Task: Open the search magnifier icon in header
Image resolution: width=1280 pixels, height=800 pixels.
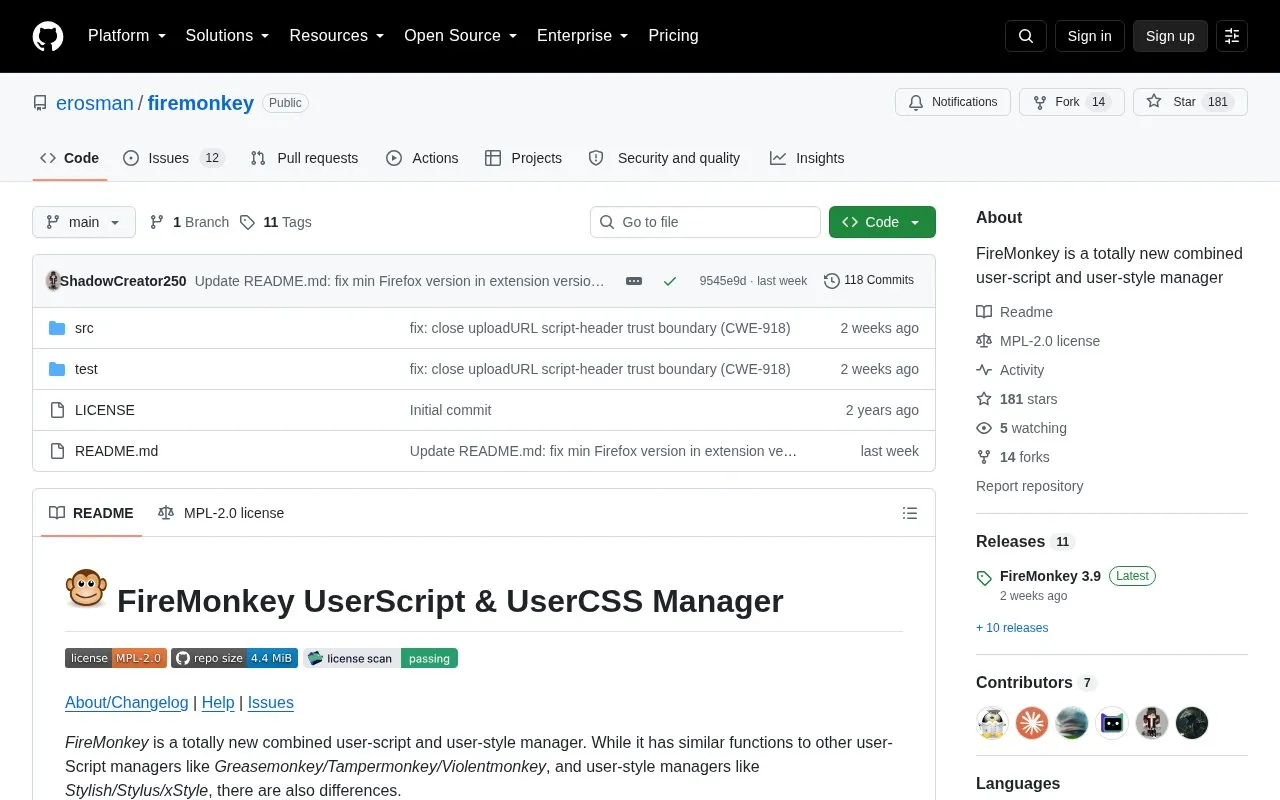Action: tap(1026, 36)
